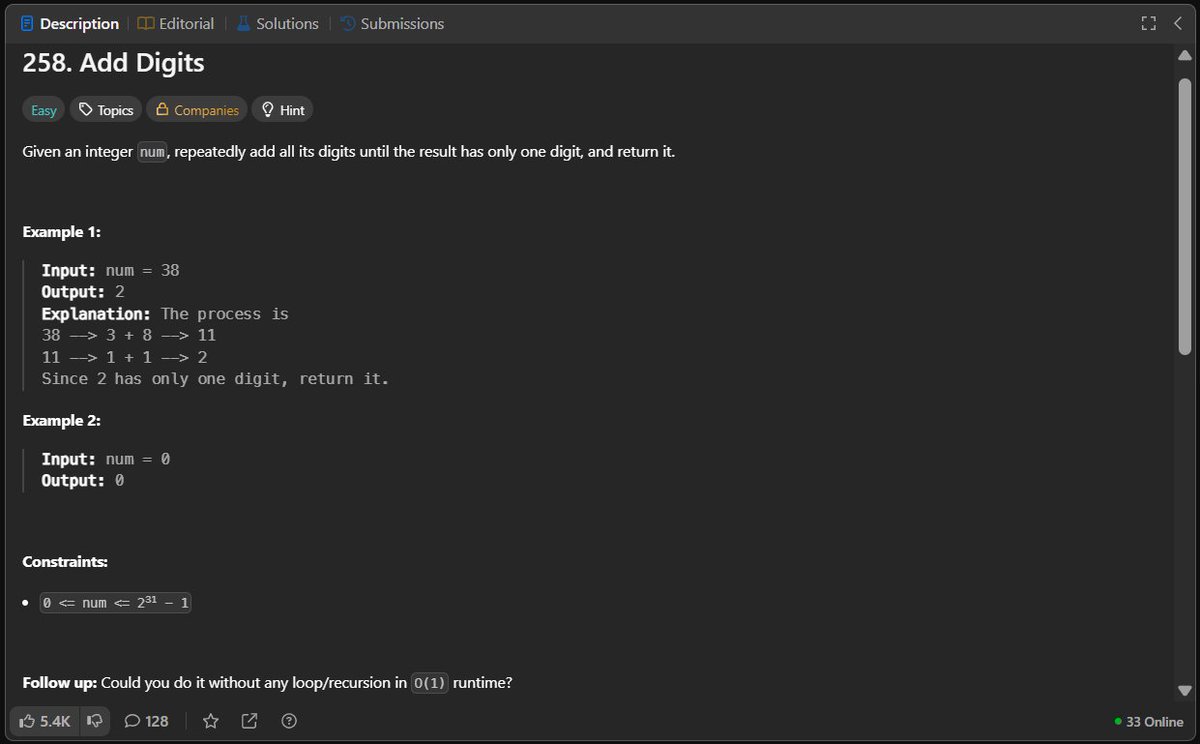The height and width of the screenshot is (744, 1200).
Task: Expand the Companies section
Action: 196,109
